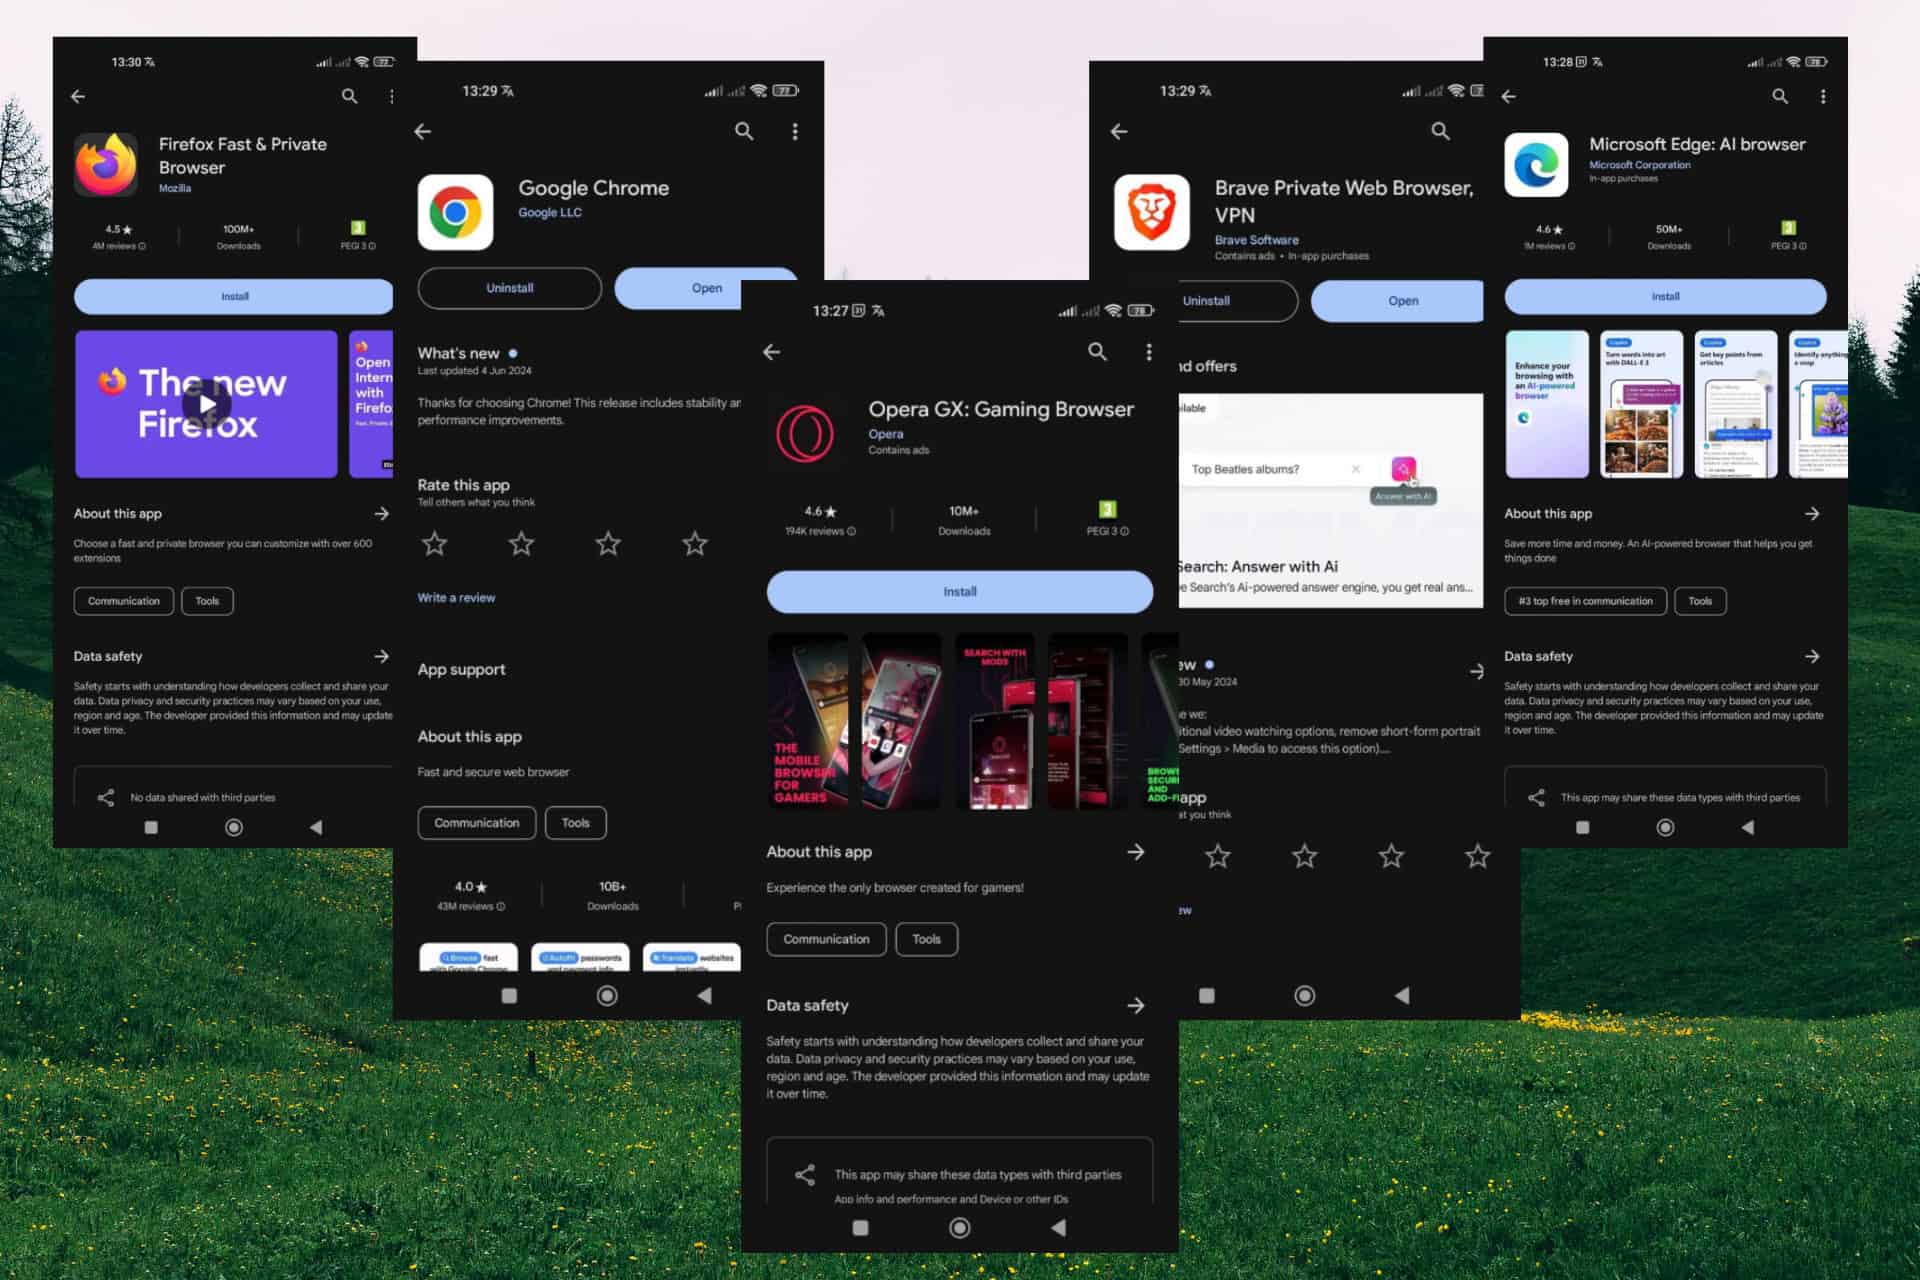Expand the App support section on Chrome
This screenshot has height=1280, width=1920.
coord(460,669)
